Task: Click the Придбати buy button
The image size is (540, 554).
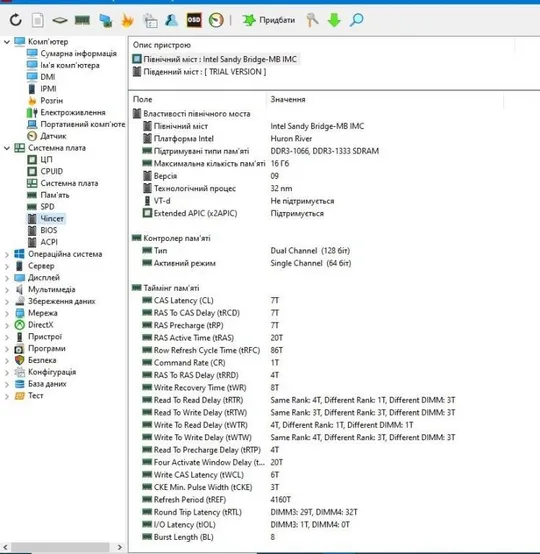Action: (268, 20)
